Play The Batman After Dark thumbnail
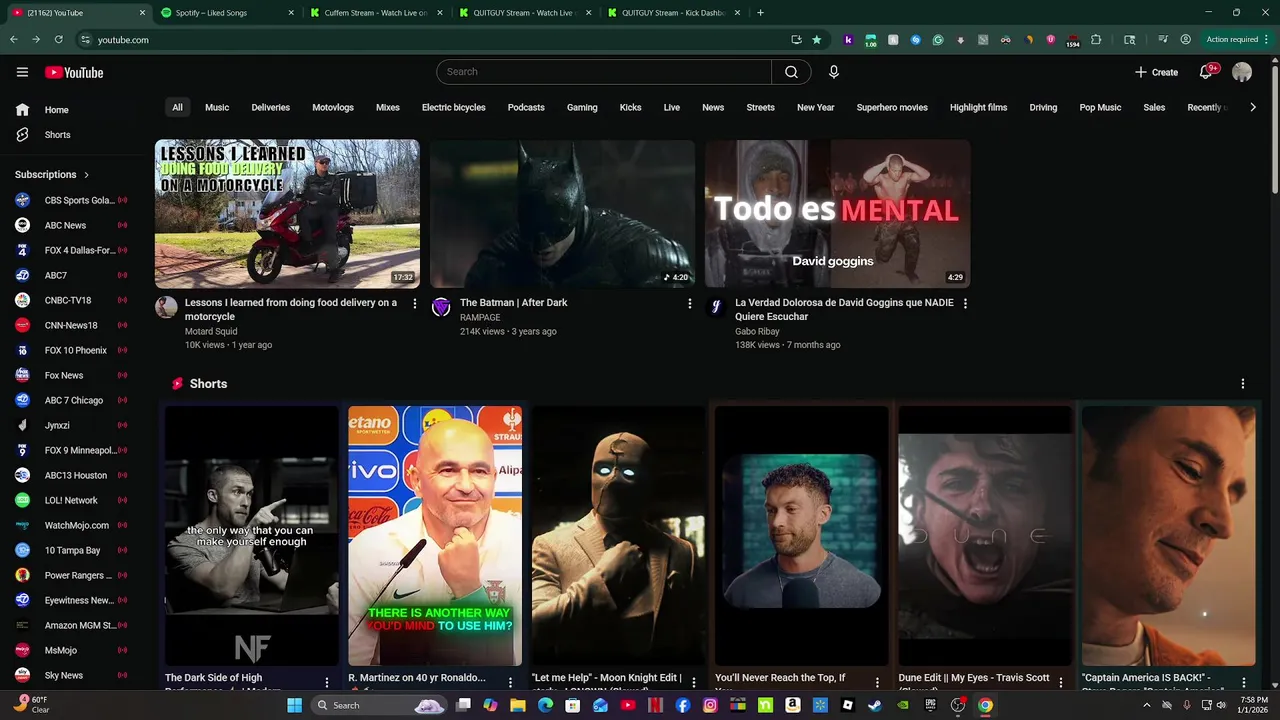Viewport: 1280px width, 720px height. pos(562,214)
